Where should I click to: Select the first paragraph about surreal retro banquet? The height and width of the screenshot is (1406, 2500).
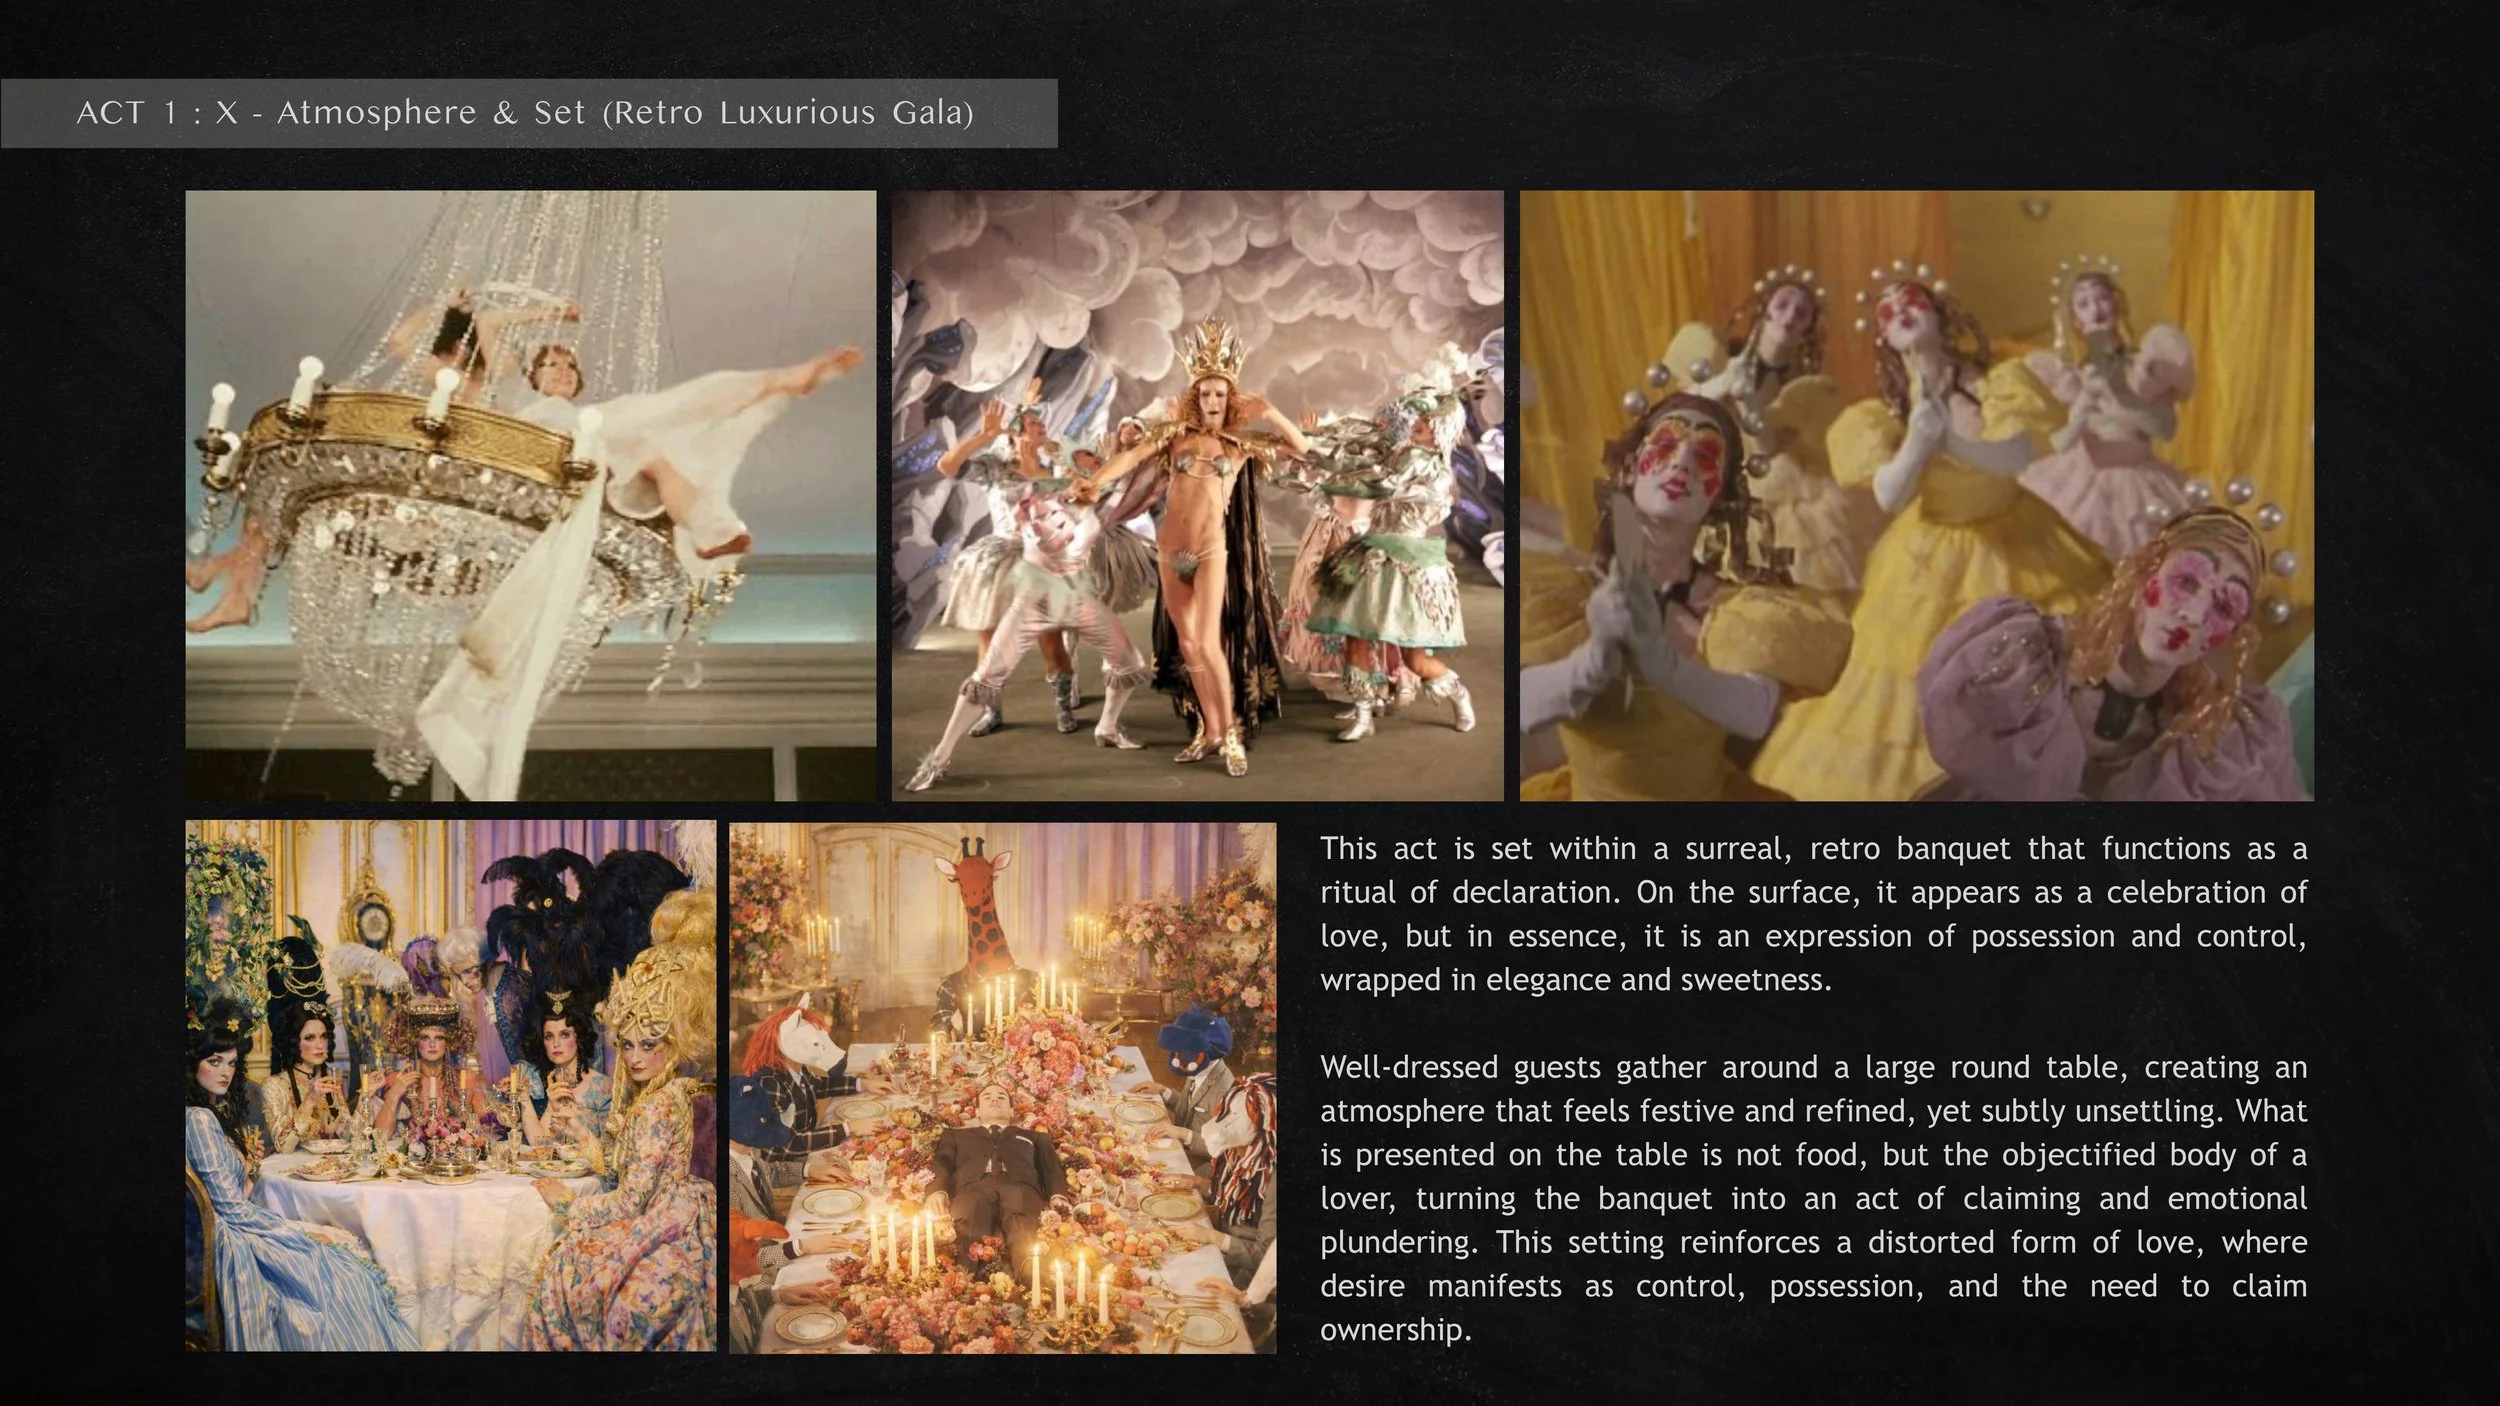(1812, 913)
